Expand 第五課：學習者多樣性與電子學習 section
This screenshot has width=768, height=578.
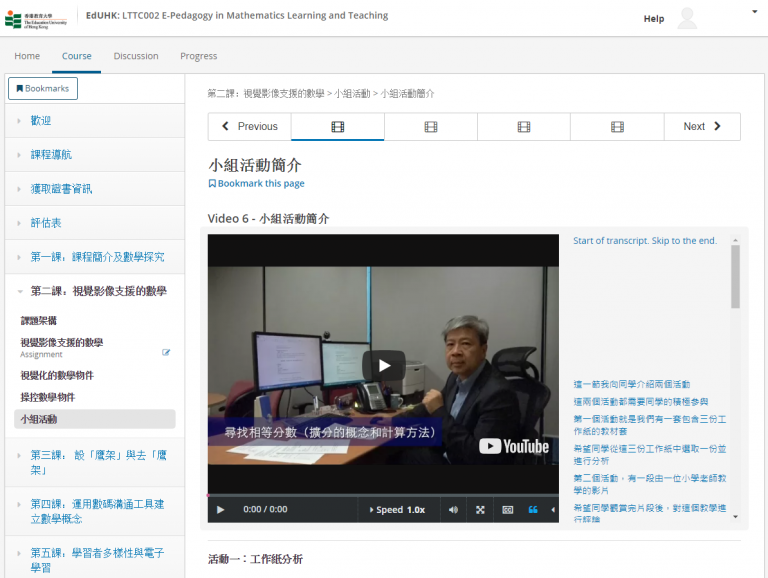point(95,560)
